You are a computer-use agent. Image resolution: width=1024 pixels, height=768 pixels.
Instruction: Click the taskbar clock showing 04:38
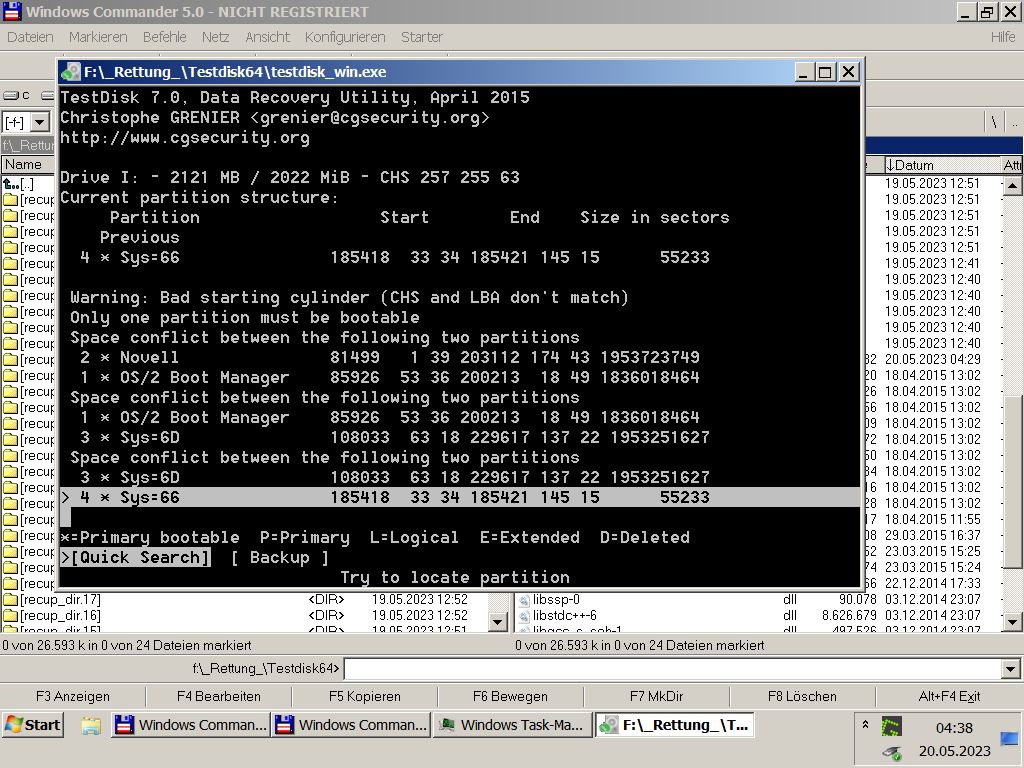coord(954,728)
